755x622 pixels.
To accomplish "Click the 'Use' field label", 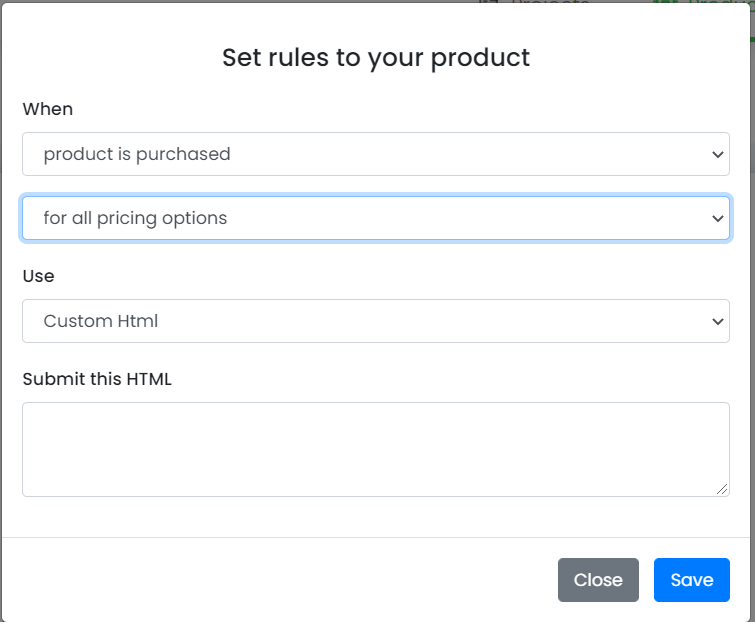I will [39, 275].
